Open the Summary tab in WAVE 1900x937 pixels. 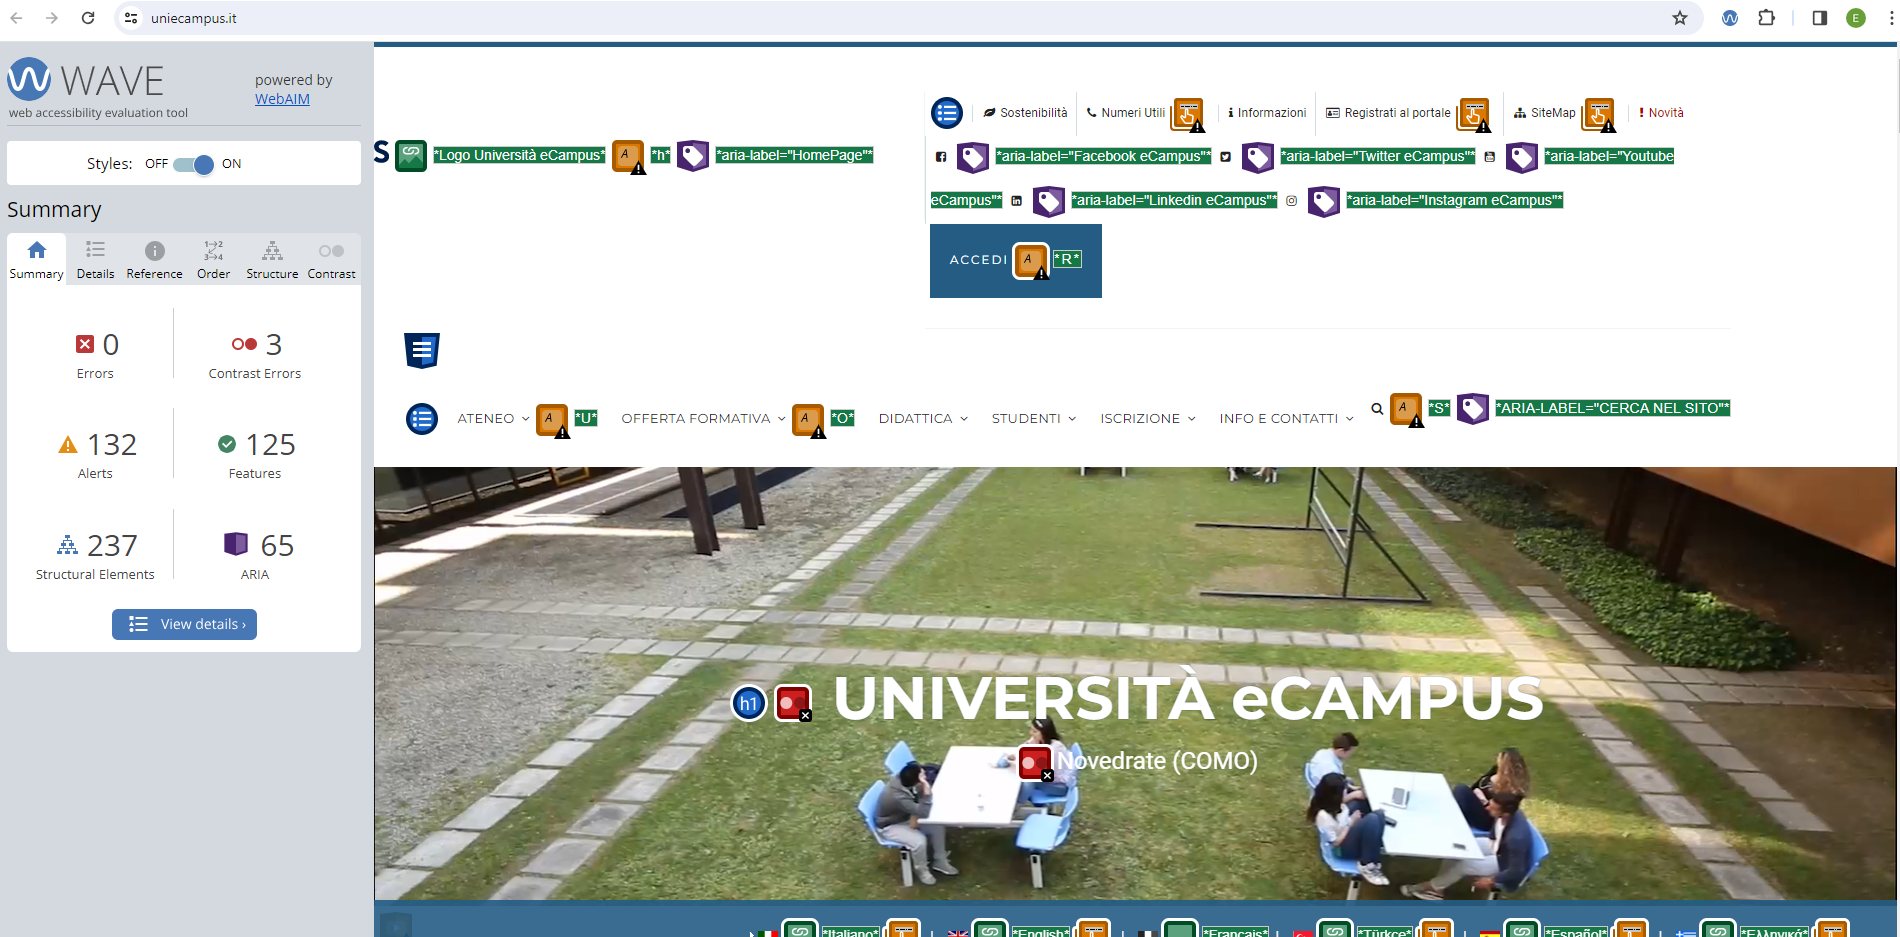coord(36,260)
